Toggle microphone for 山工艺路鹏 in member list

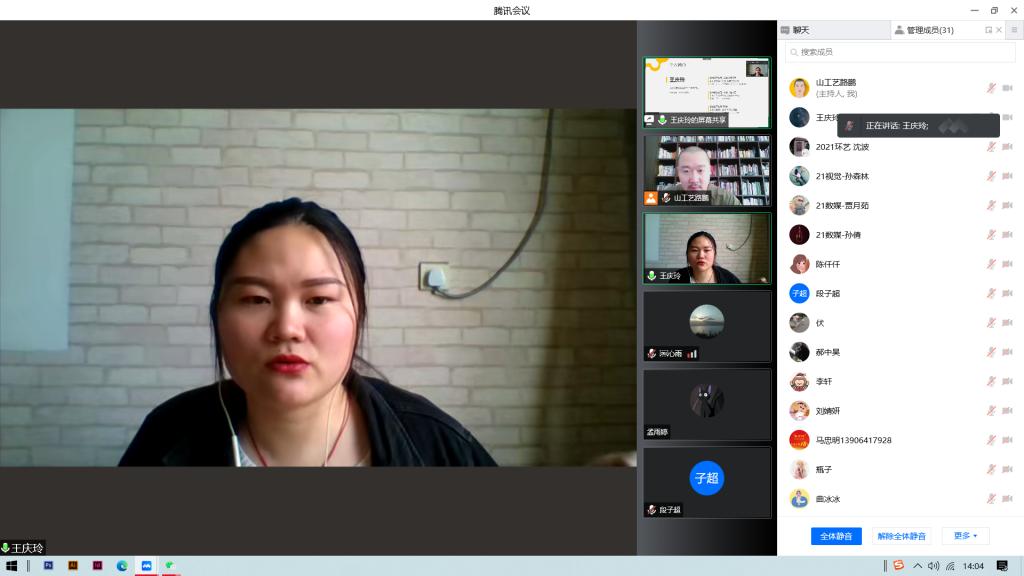coord(991,88)
